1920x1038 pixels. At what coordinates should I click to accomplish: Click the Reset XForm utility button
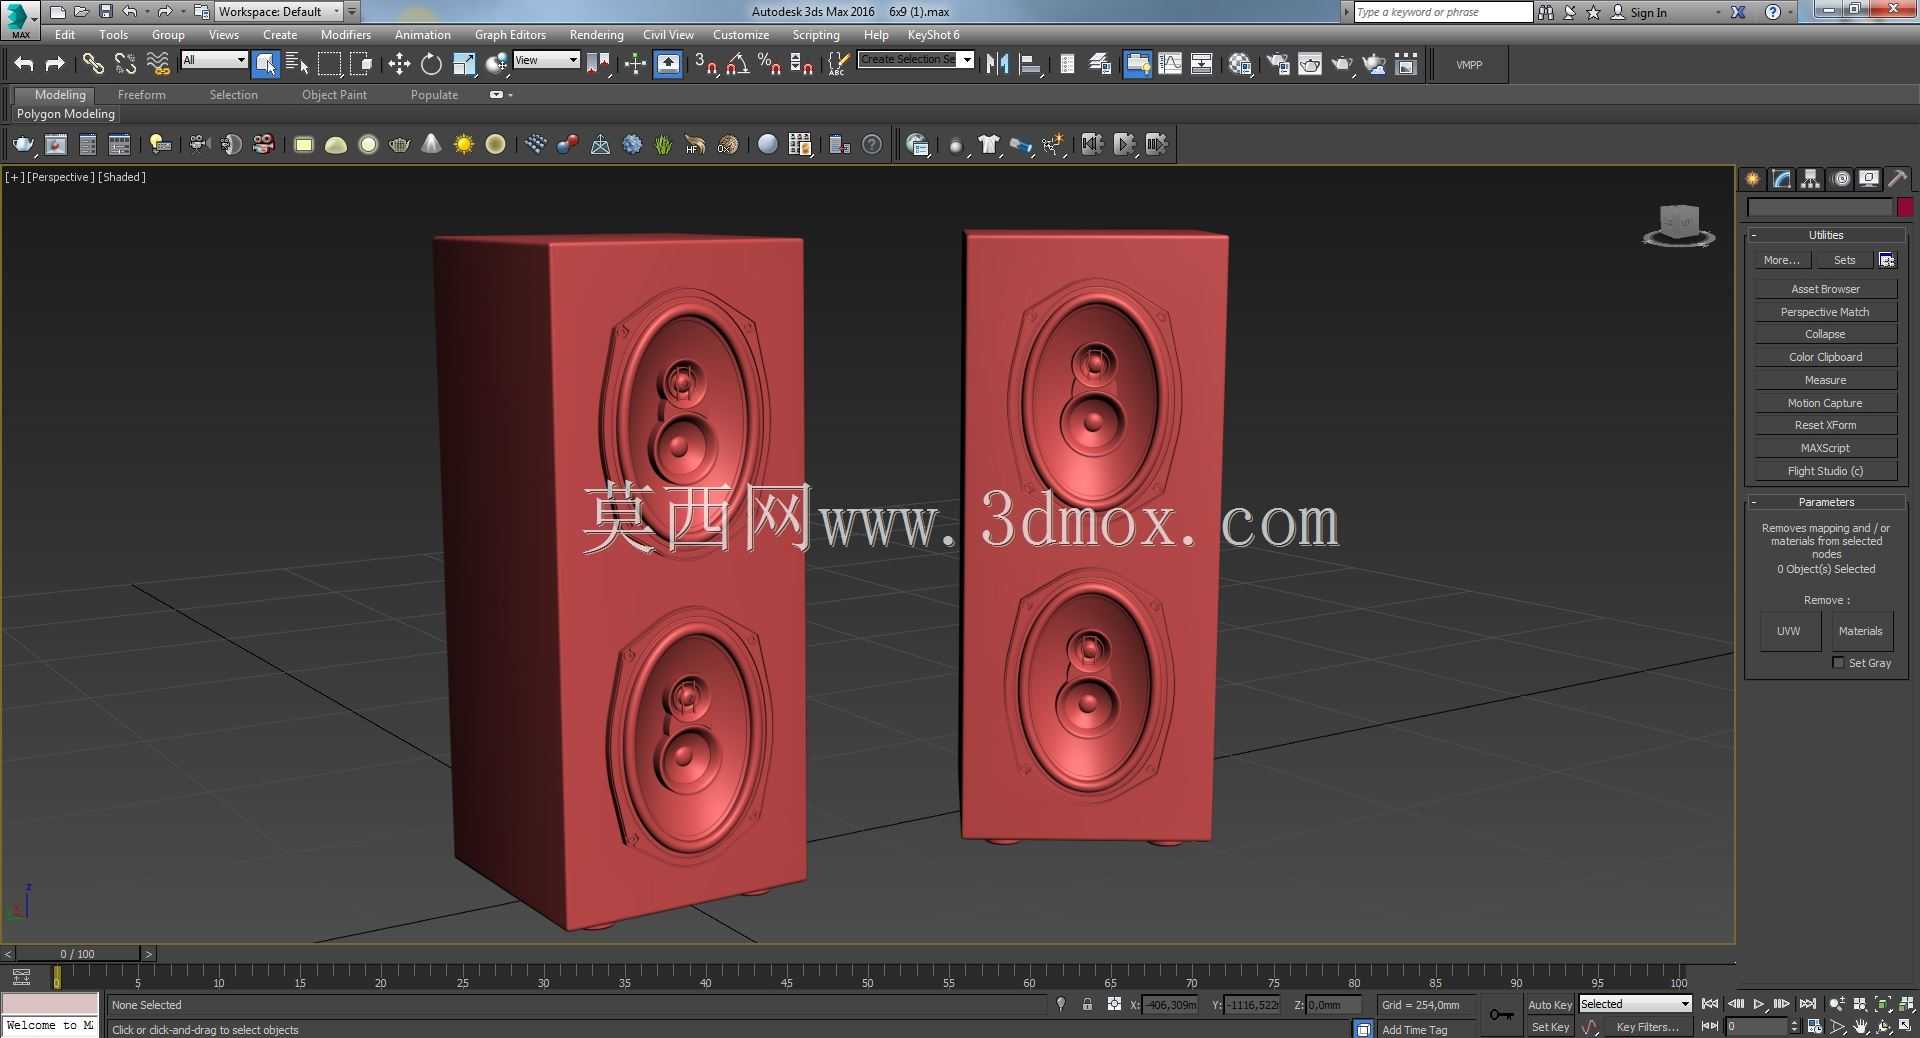(1825, 425)
